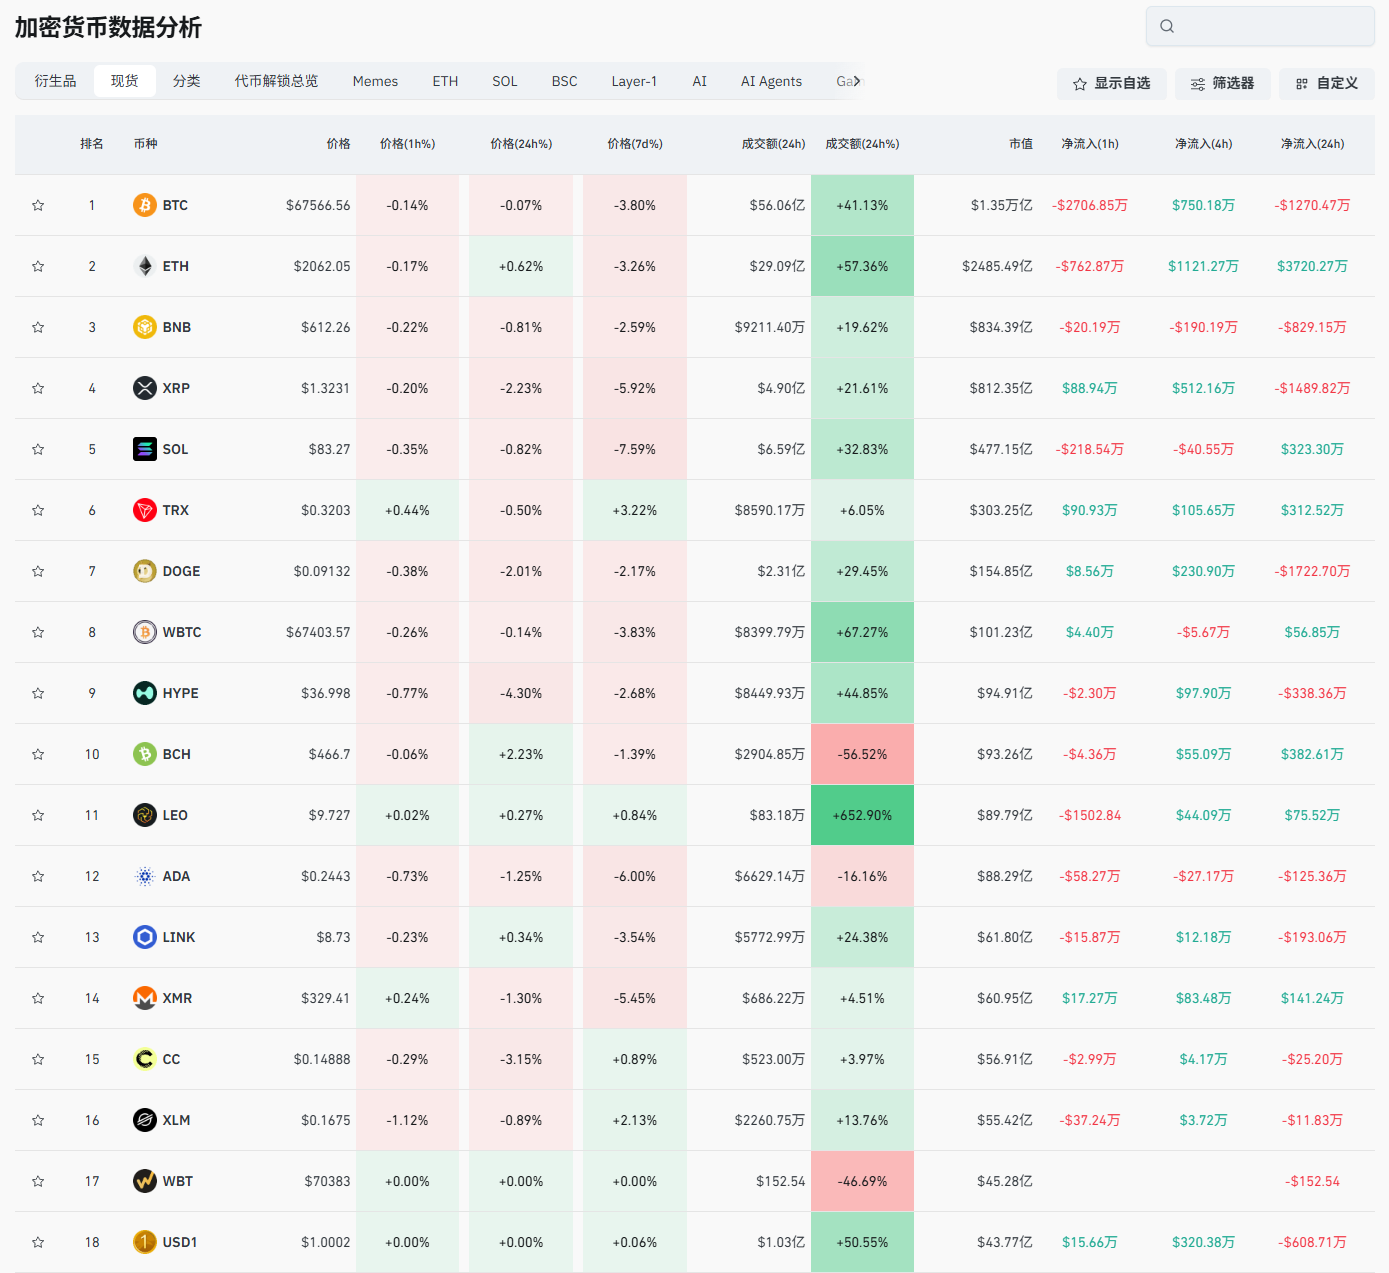Select the Memes category tab

click(375, 81)
